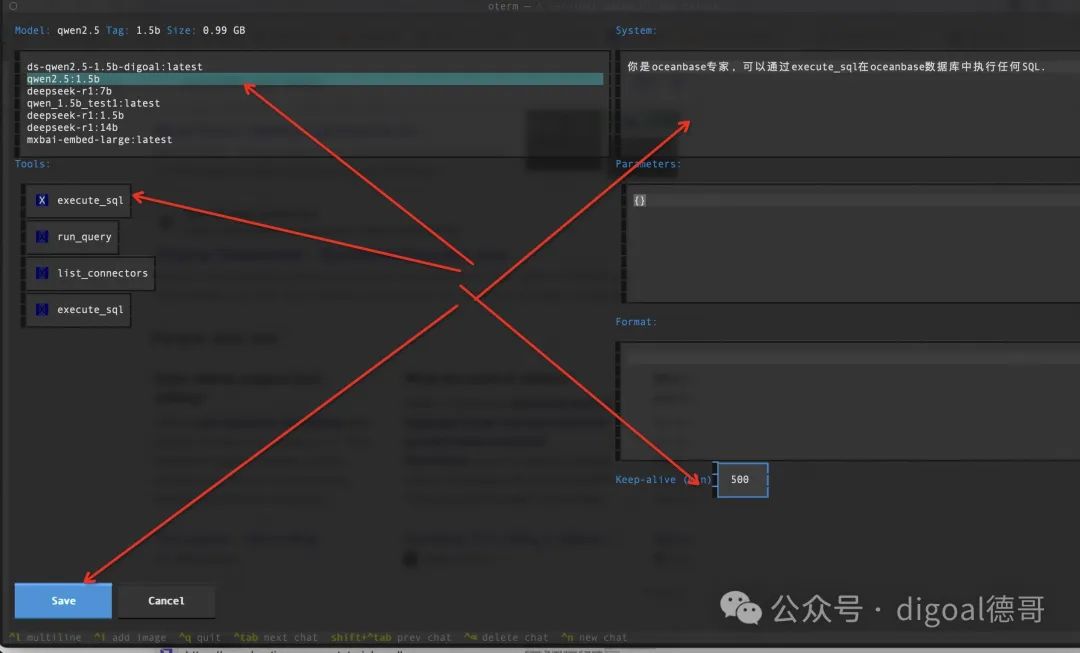Click into the System prompt text area

845,100
